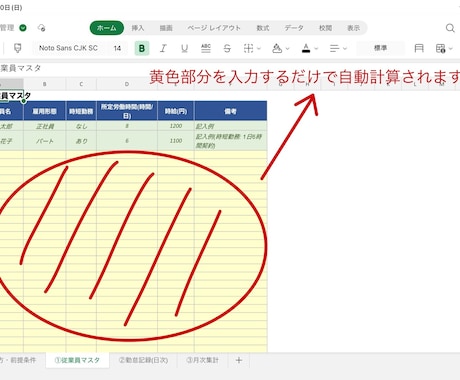Viewport: 460px width, 380px height.
Task: Click the fill color bucket icon
Action: point(277,48)
